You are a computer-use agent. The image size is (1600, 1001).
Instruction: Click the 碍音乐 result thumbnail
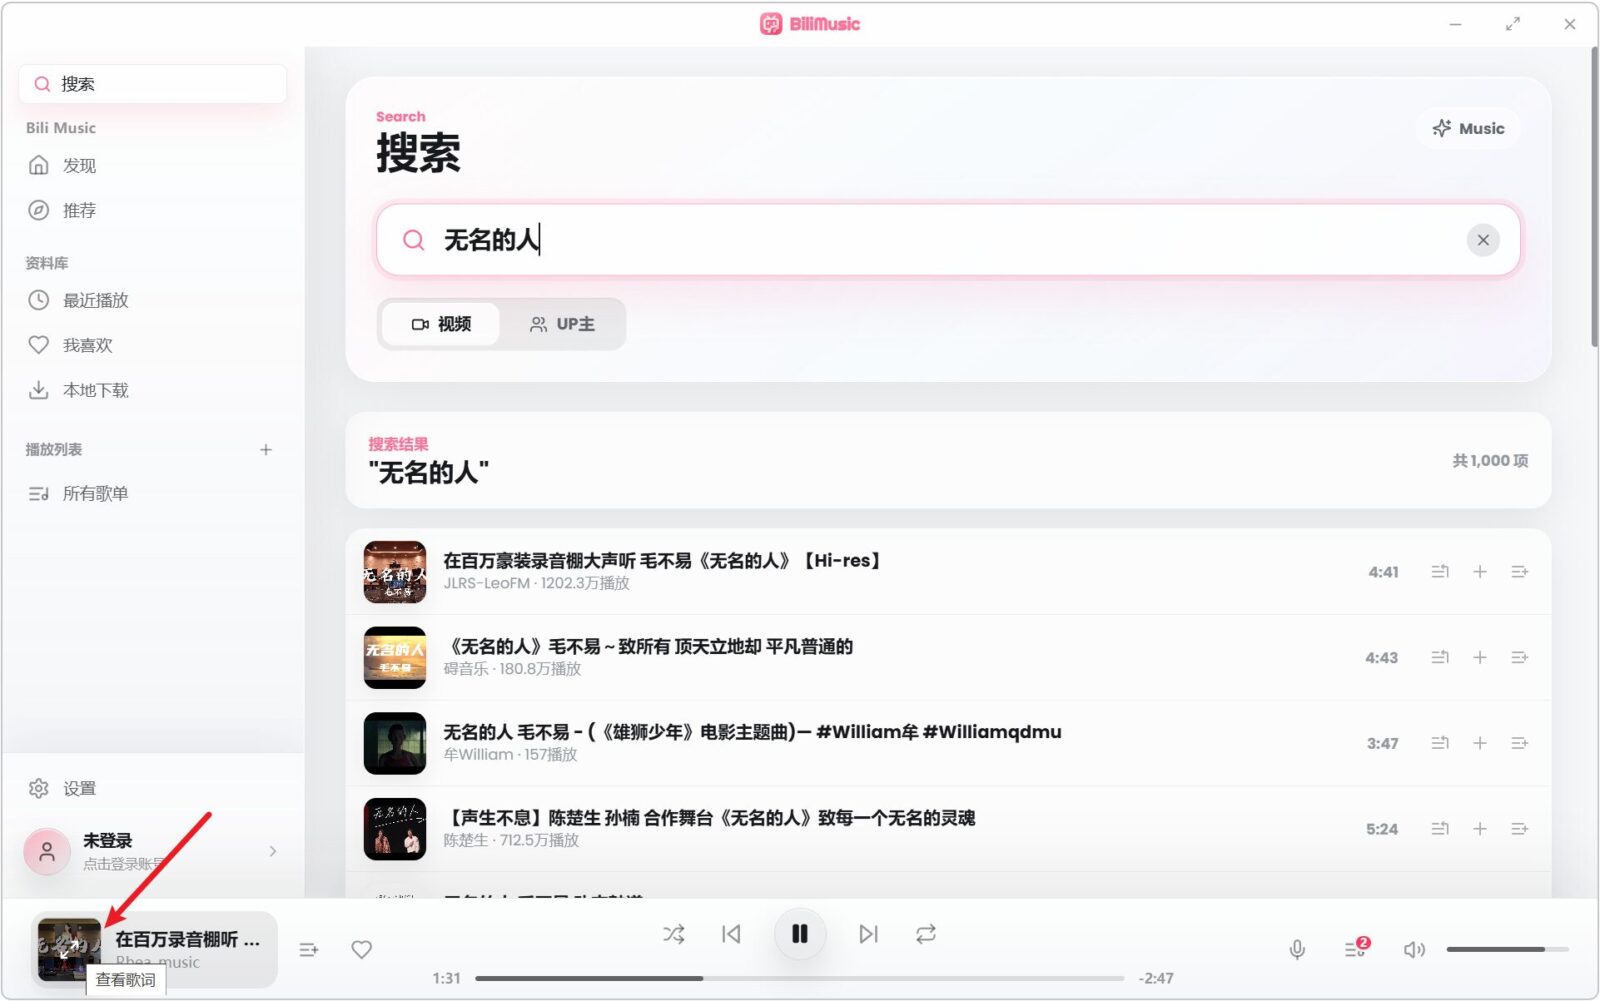(x=395, y=657)
